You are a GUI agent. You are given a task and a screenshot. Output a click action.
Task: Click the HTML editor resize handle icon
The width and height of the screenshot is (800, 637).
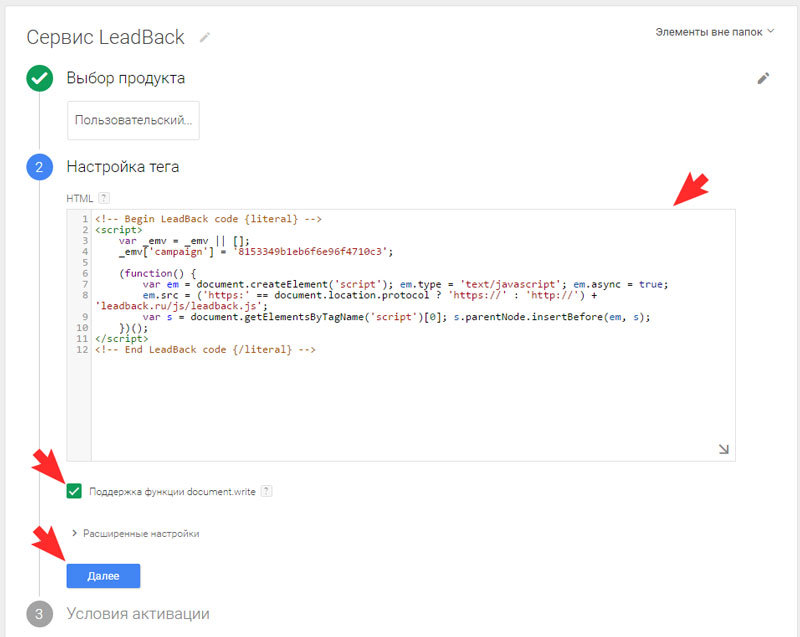(x=723, y=449)
